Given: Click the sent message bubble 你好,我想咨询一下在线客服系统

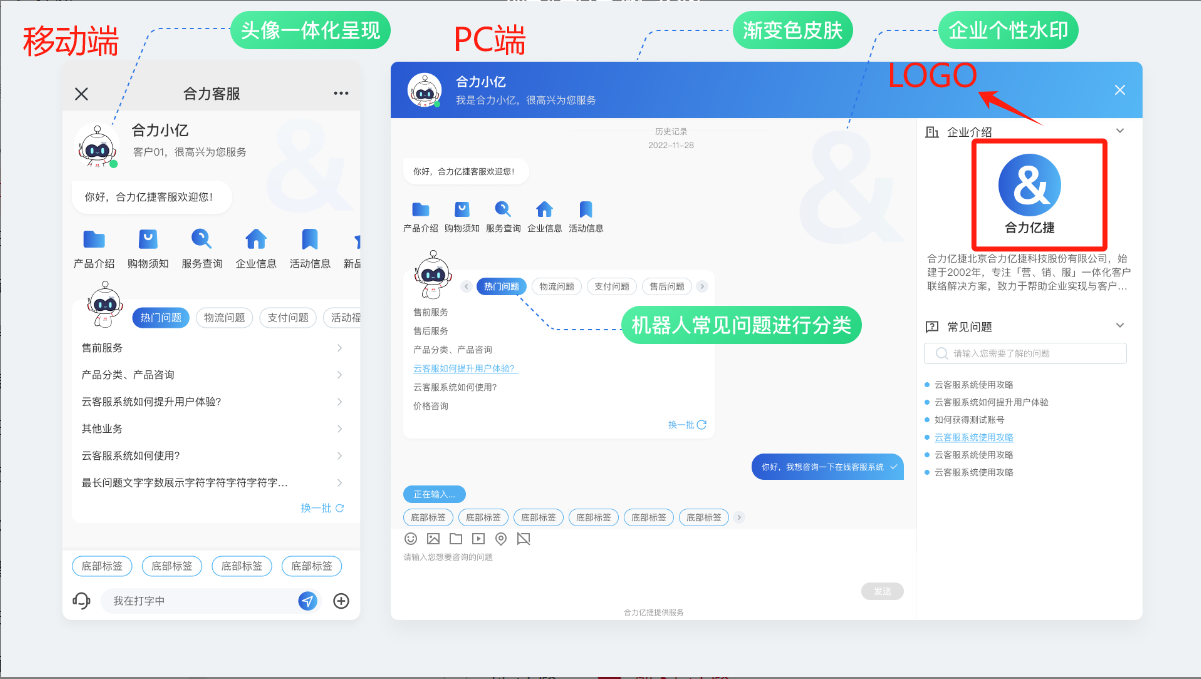Looking at the screenshot, I should pyautogui.click(x=828, y=467).
